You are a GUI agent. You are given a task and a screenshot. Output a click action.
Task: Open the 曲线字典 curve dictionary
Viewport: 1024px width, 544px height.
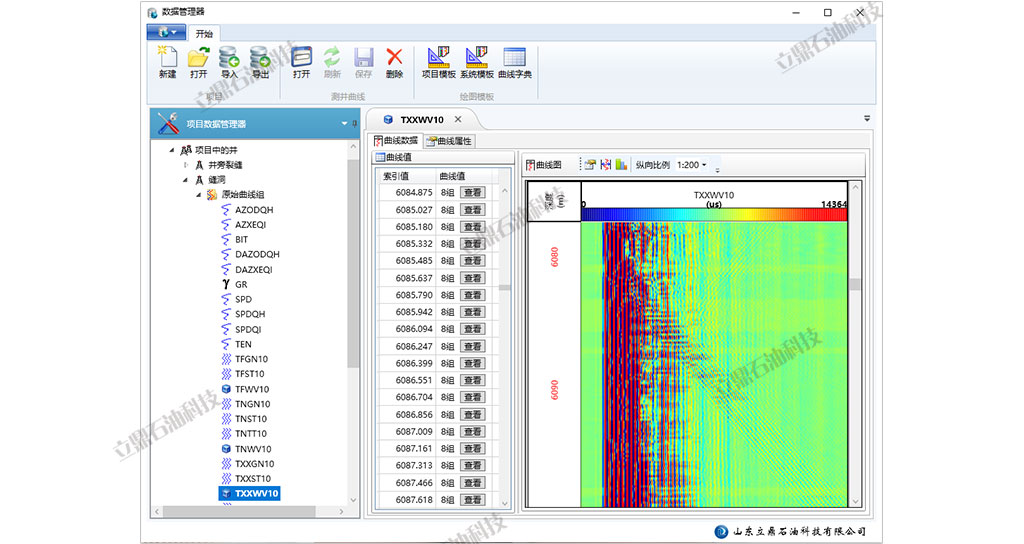[x=515, y=63]
